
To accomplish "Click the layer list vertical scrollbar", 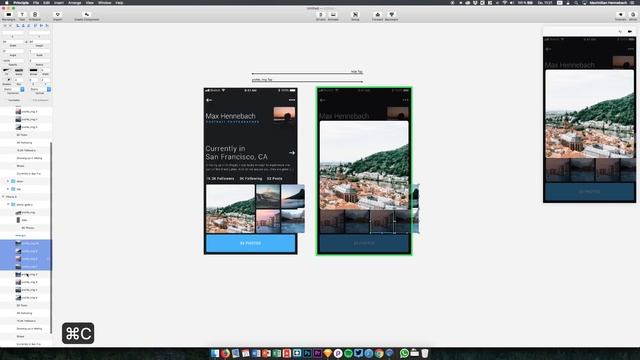I will [51, 238].
